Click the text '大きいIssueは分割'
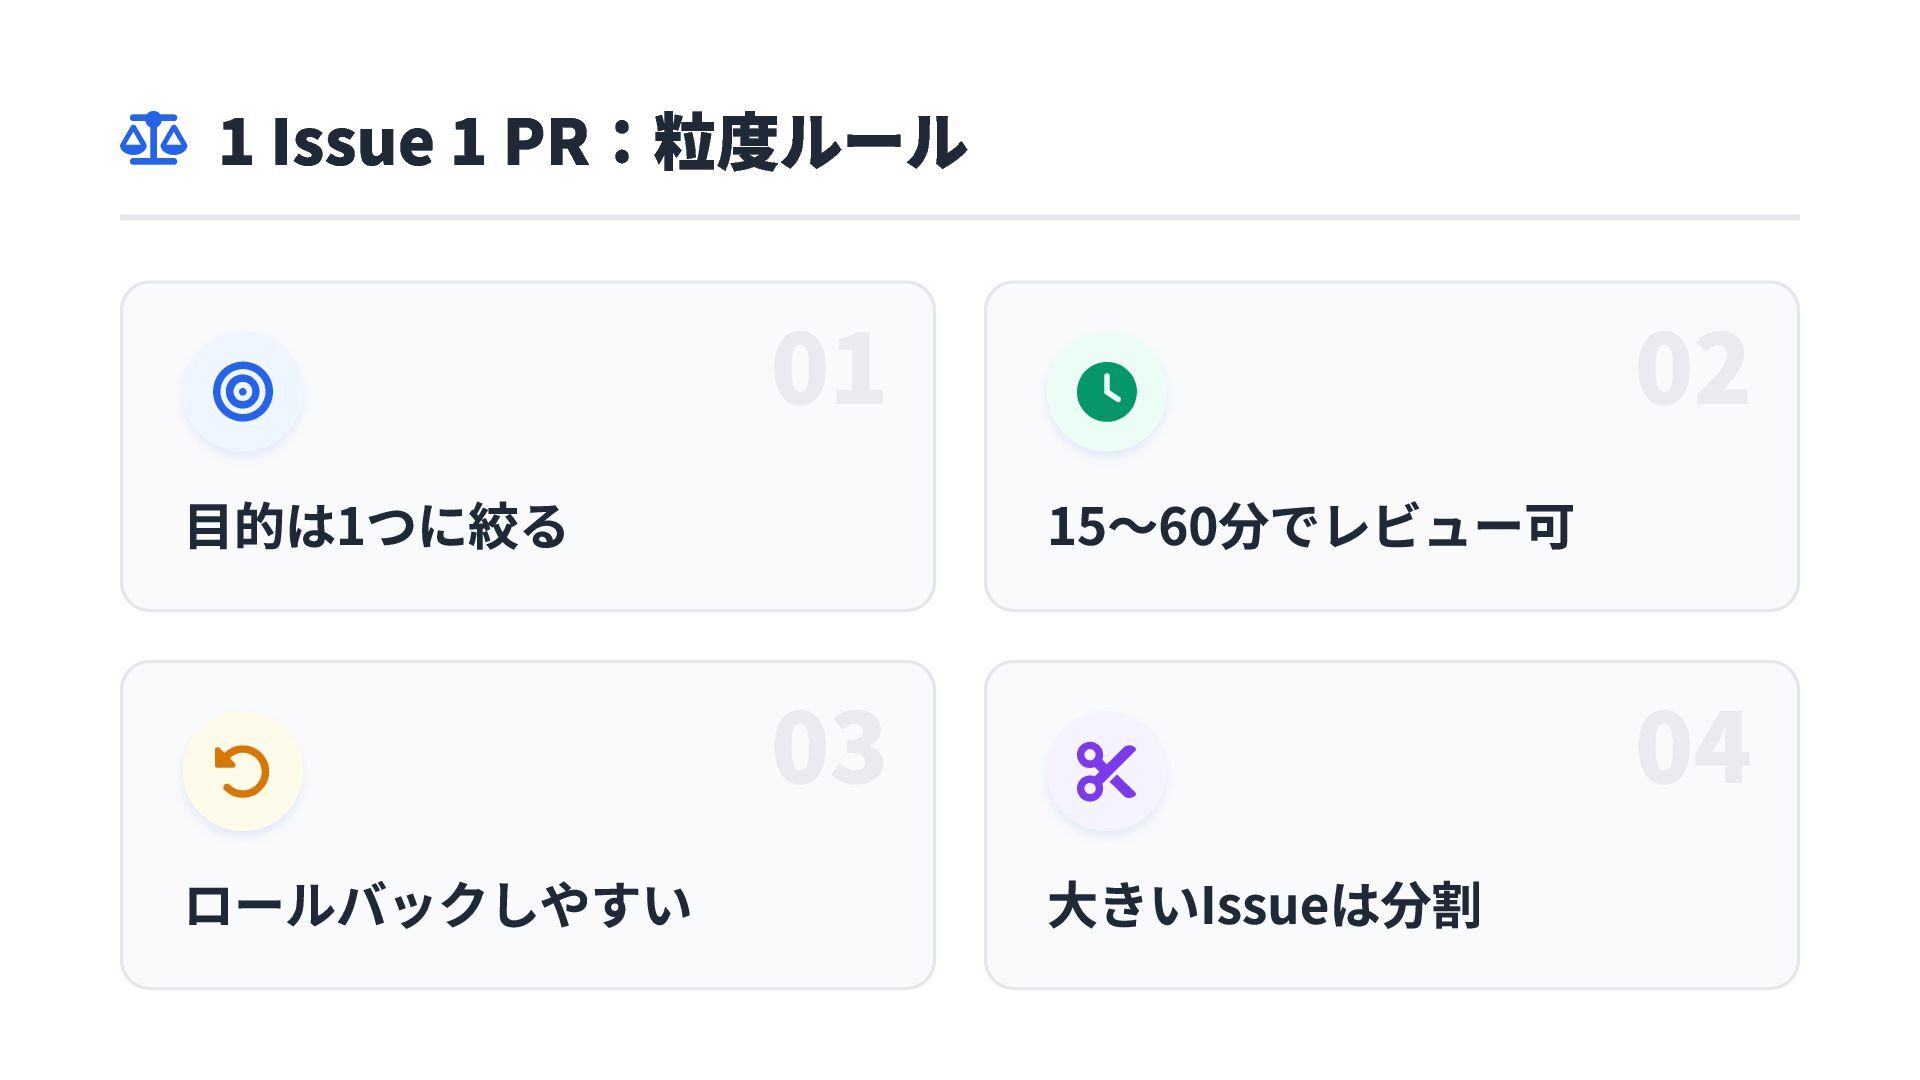1920x1080 pixels. pos(1264,906)
